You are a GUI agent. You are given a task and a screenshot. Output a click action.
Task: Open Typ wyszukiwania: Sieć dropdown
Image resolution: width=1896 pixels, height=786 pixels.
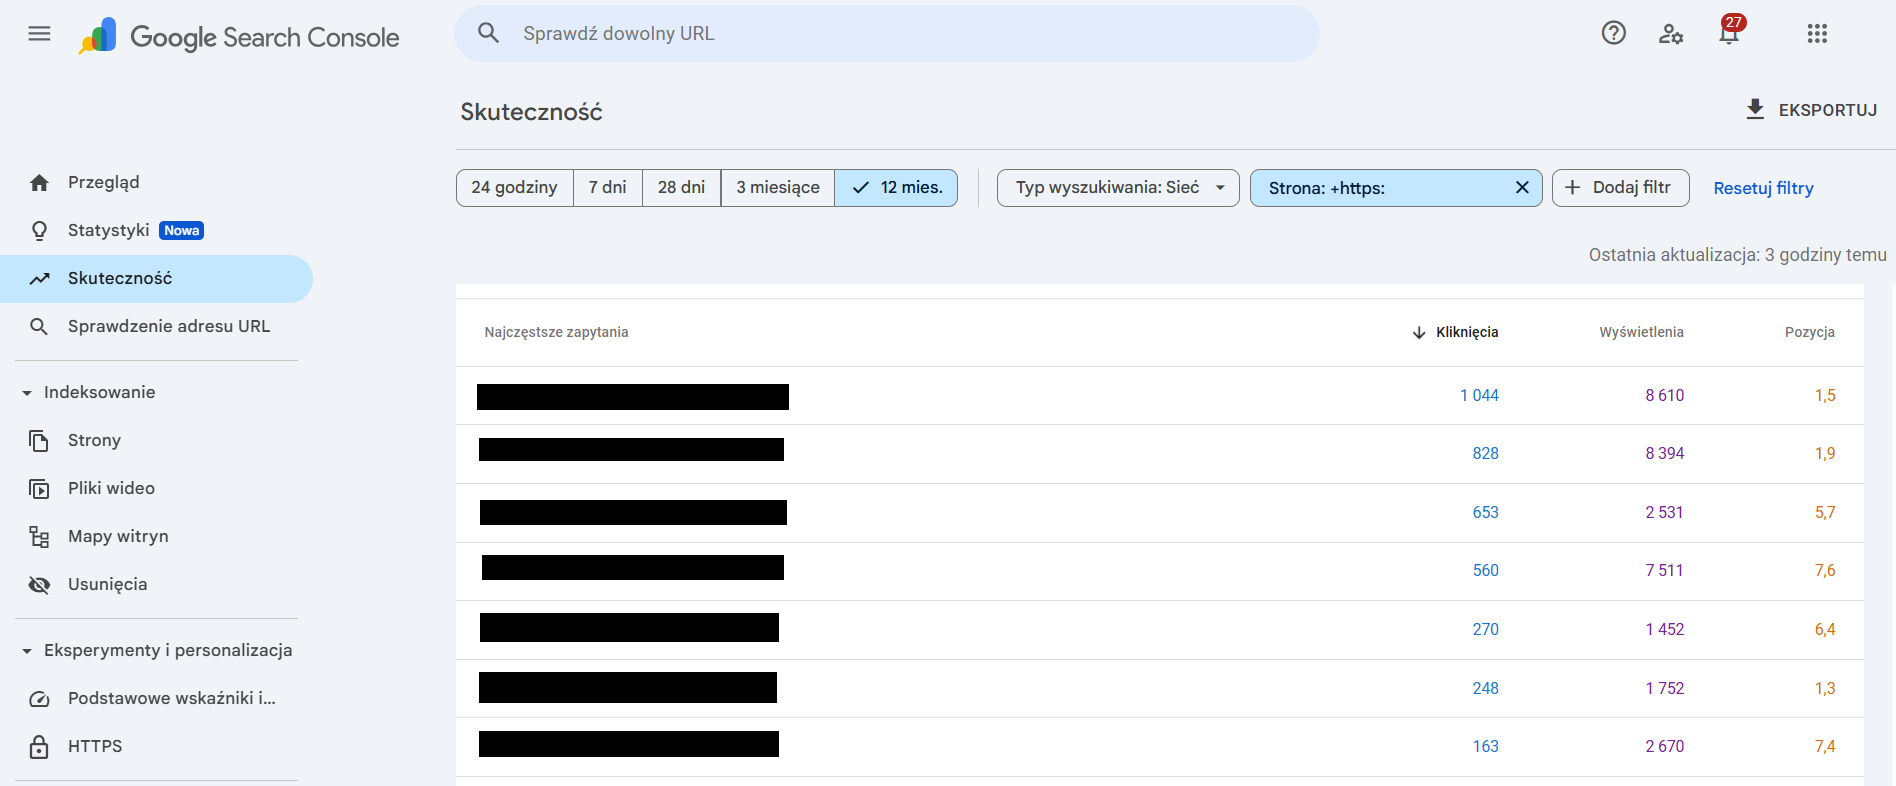pos(1118,188)
